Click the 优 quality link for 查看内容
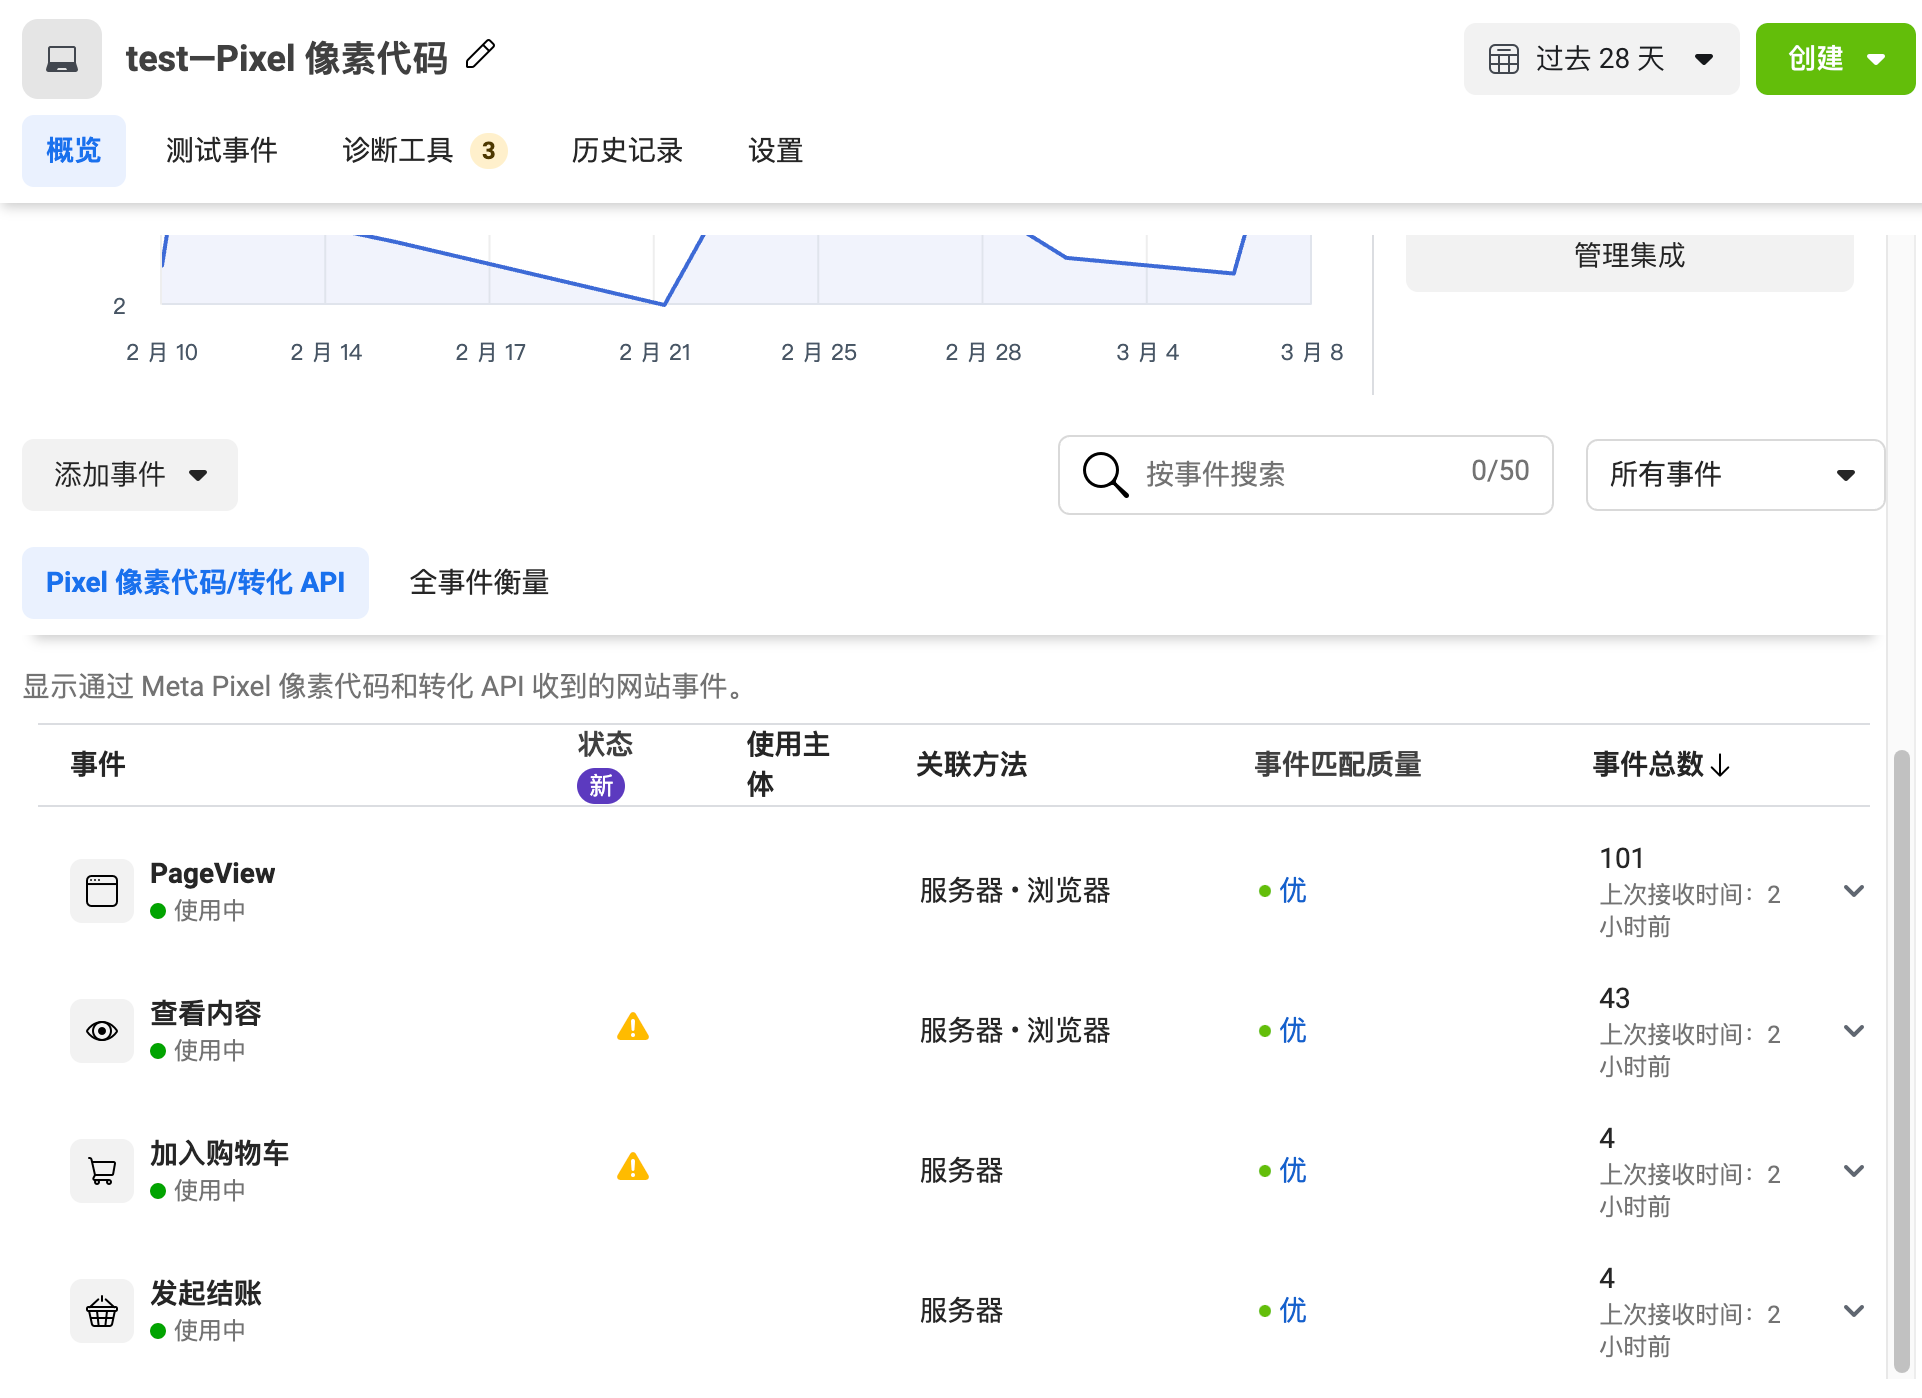The height and width of the screenshot is (1398, 1922). [1292, 1031]
